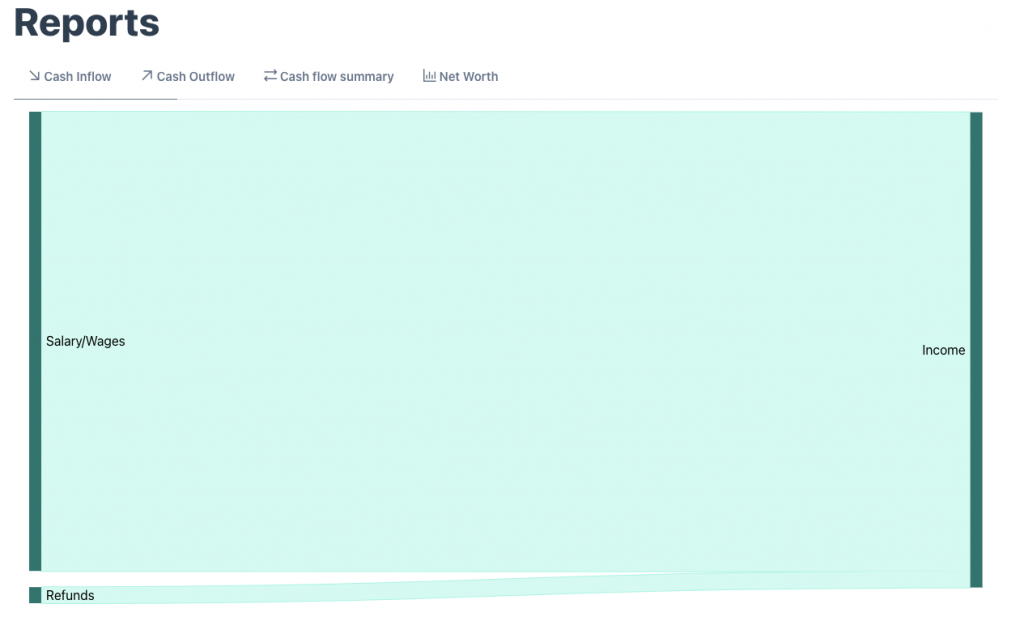Switch to the Cash Outflow tab
Viewport: 1024px width, 621px height.
tap(188, 76)
